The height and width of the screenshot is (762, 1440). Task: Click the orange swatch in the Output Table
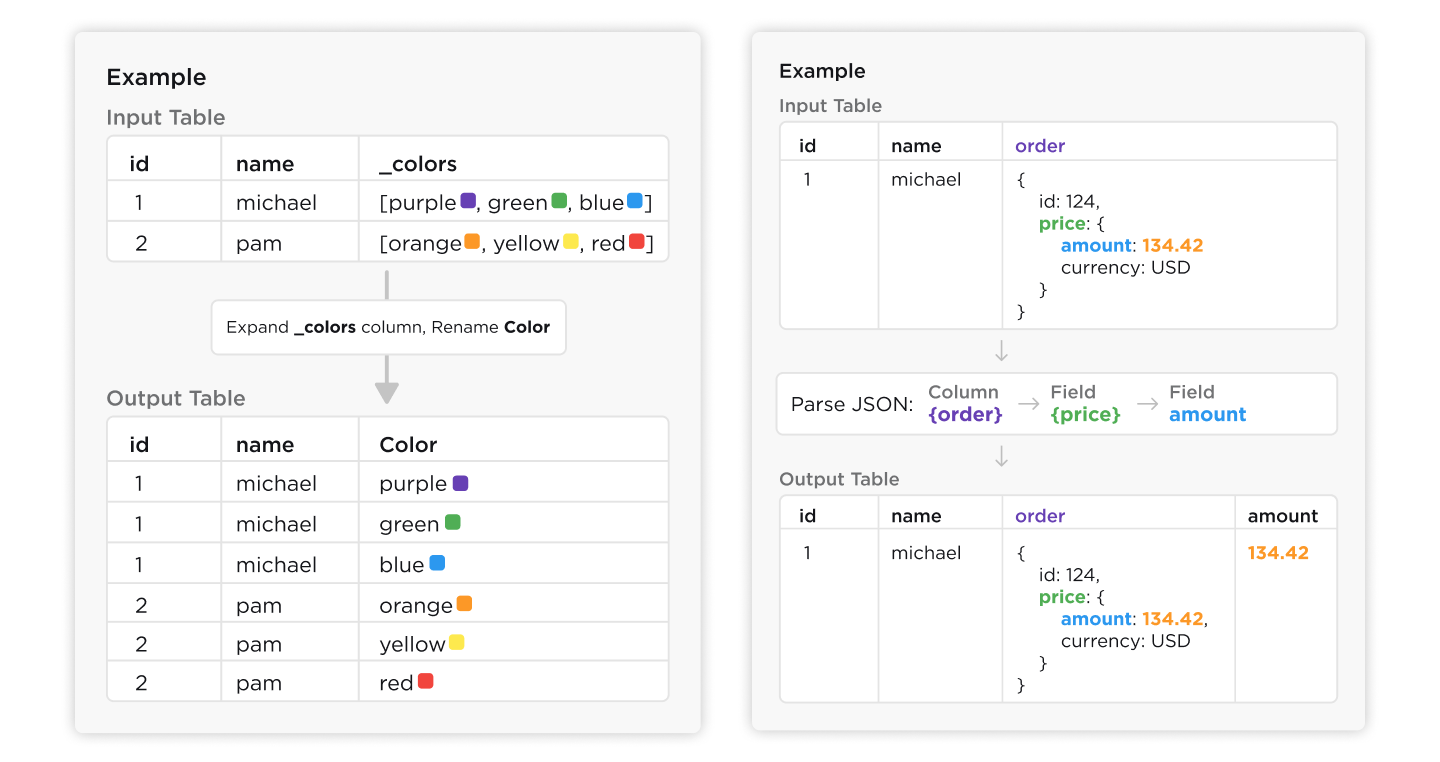point(464,604)
